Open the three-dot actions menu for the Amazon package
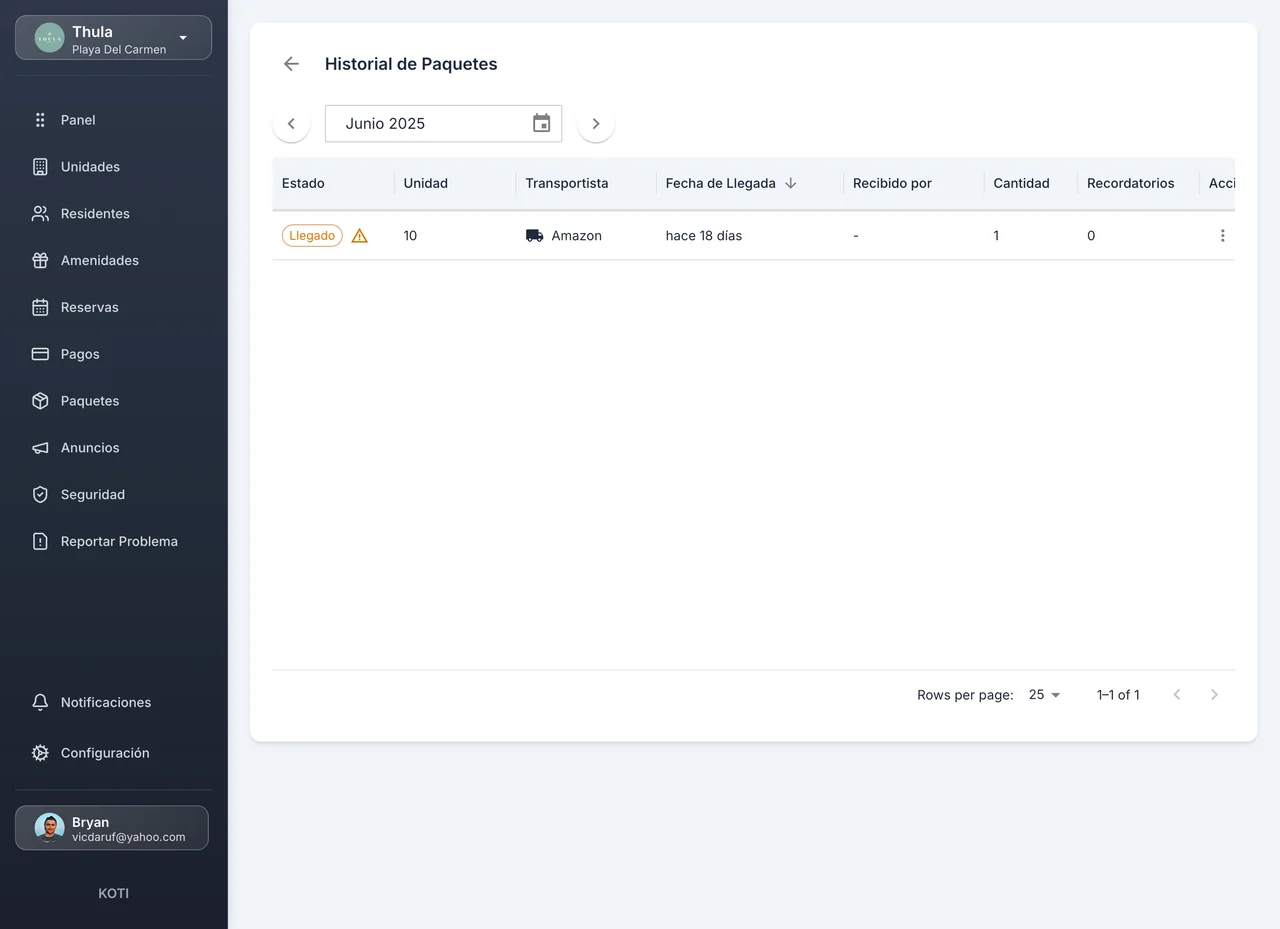 click(x=1222, y=236)
